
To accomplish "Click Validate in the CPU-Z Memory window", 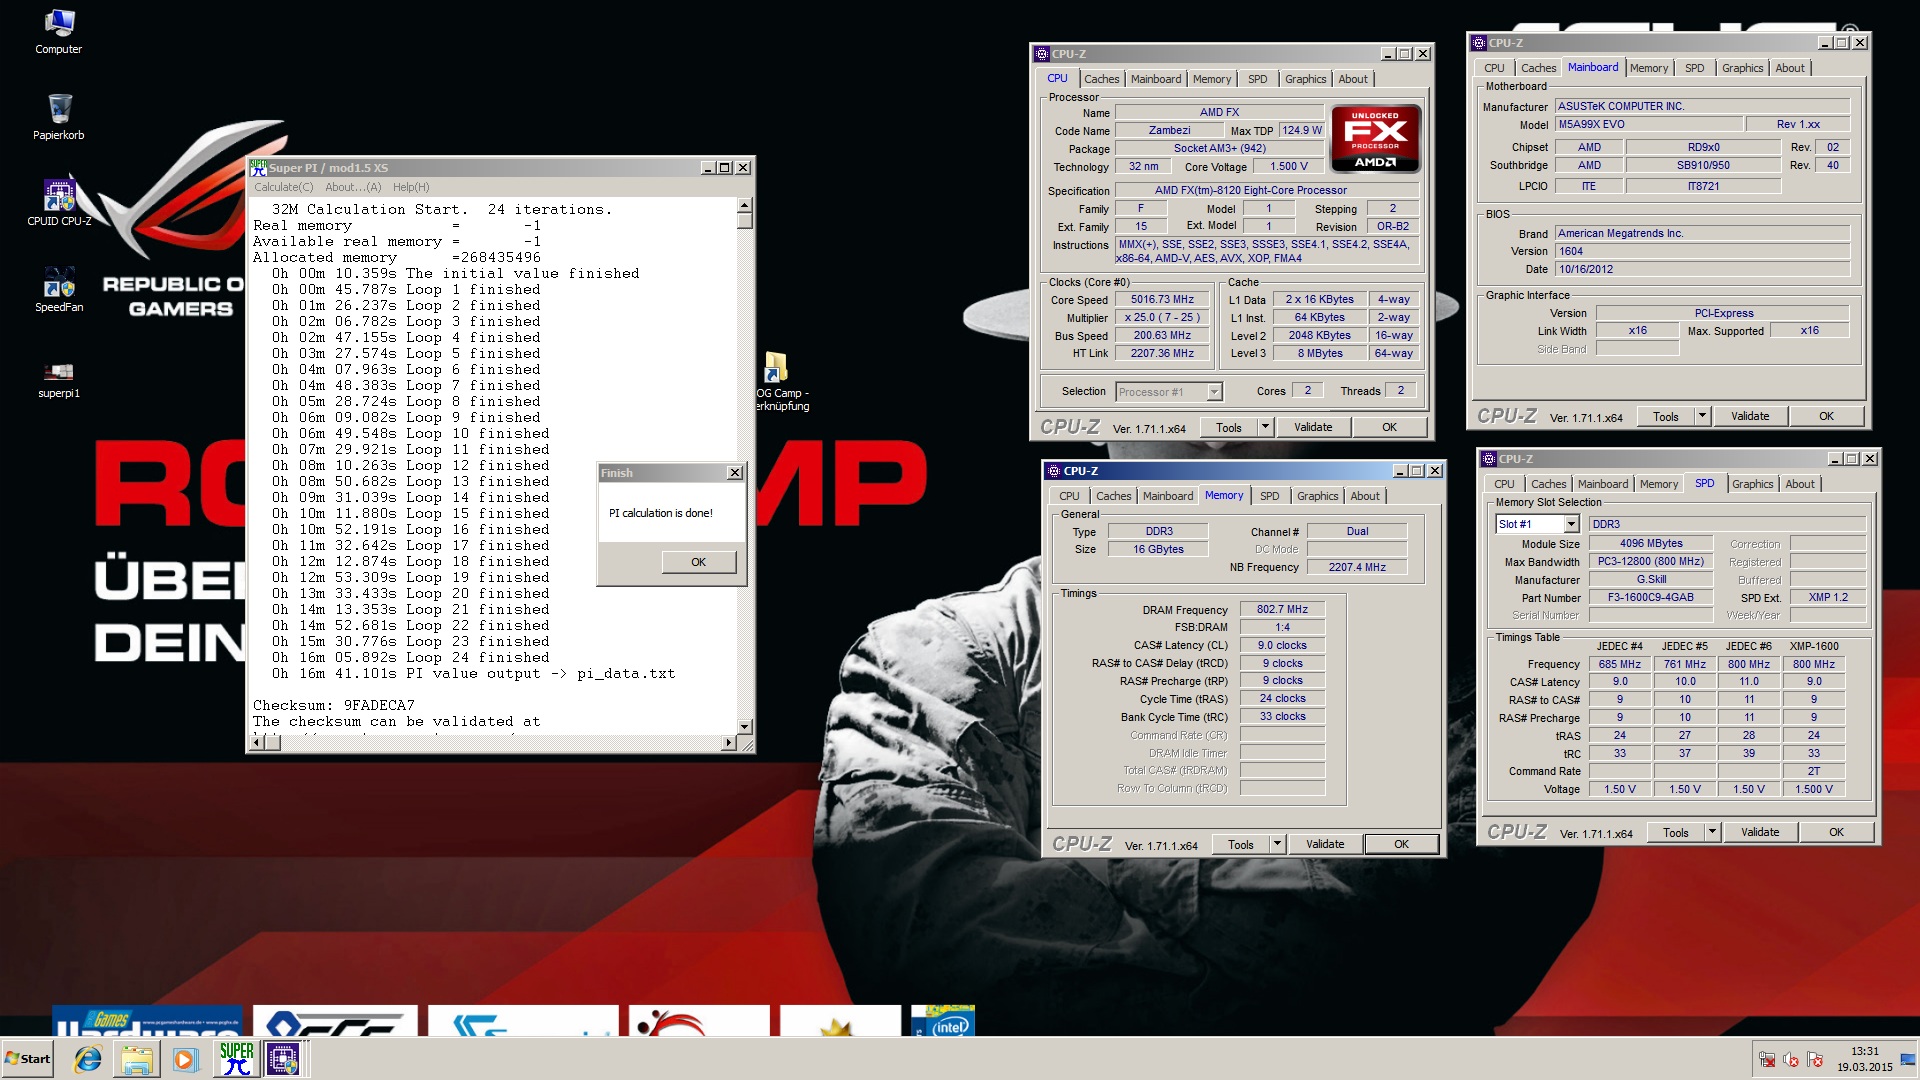I will click(x=1325, y=844).
